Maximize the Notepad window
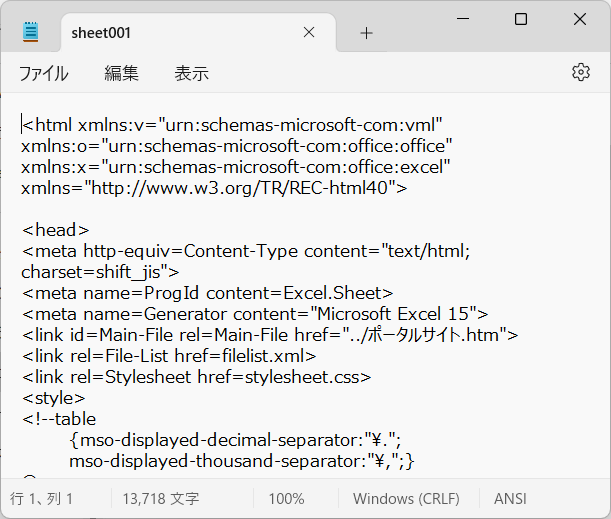Viewport: 611px width, 519px height. pos(521,19)
